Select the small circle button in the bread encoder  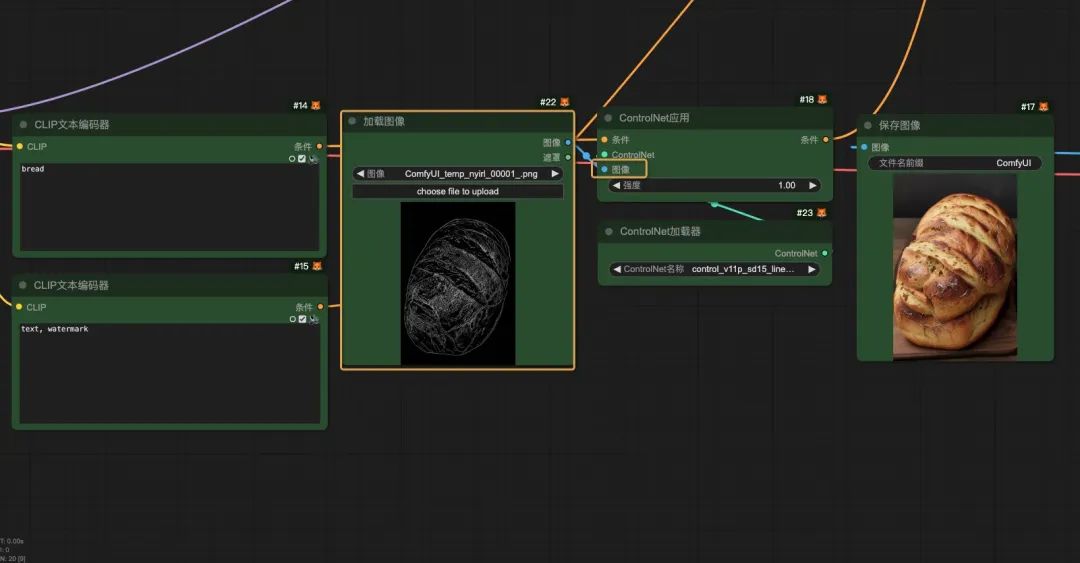point(292,159)
